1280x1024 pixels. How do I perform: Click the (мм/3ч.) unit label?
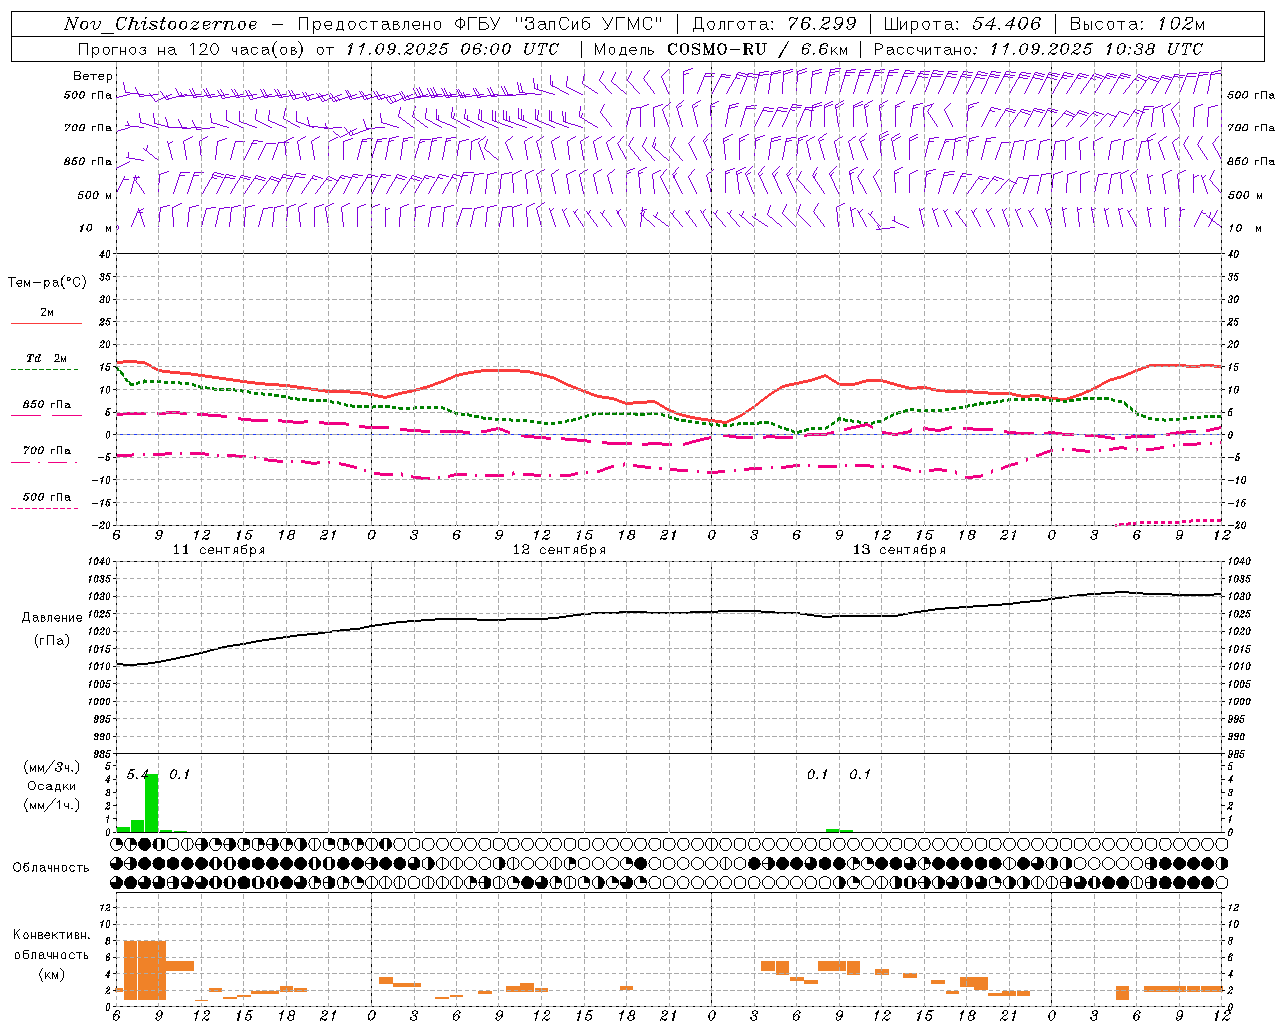51,768
